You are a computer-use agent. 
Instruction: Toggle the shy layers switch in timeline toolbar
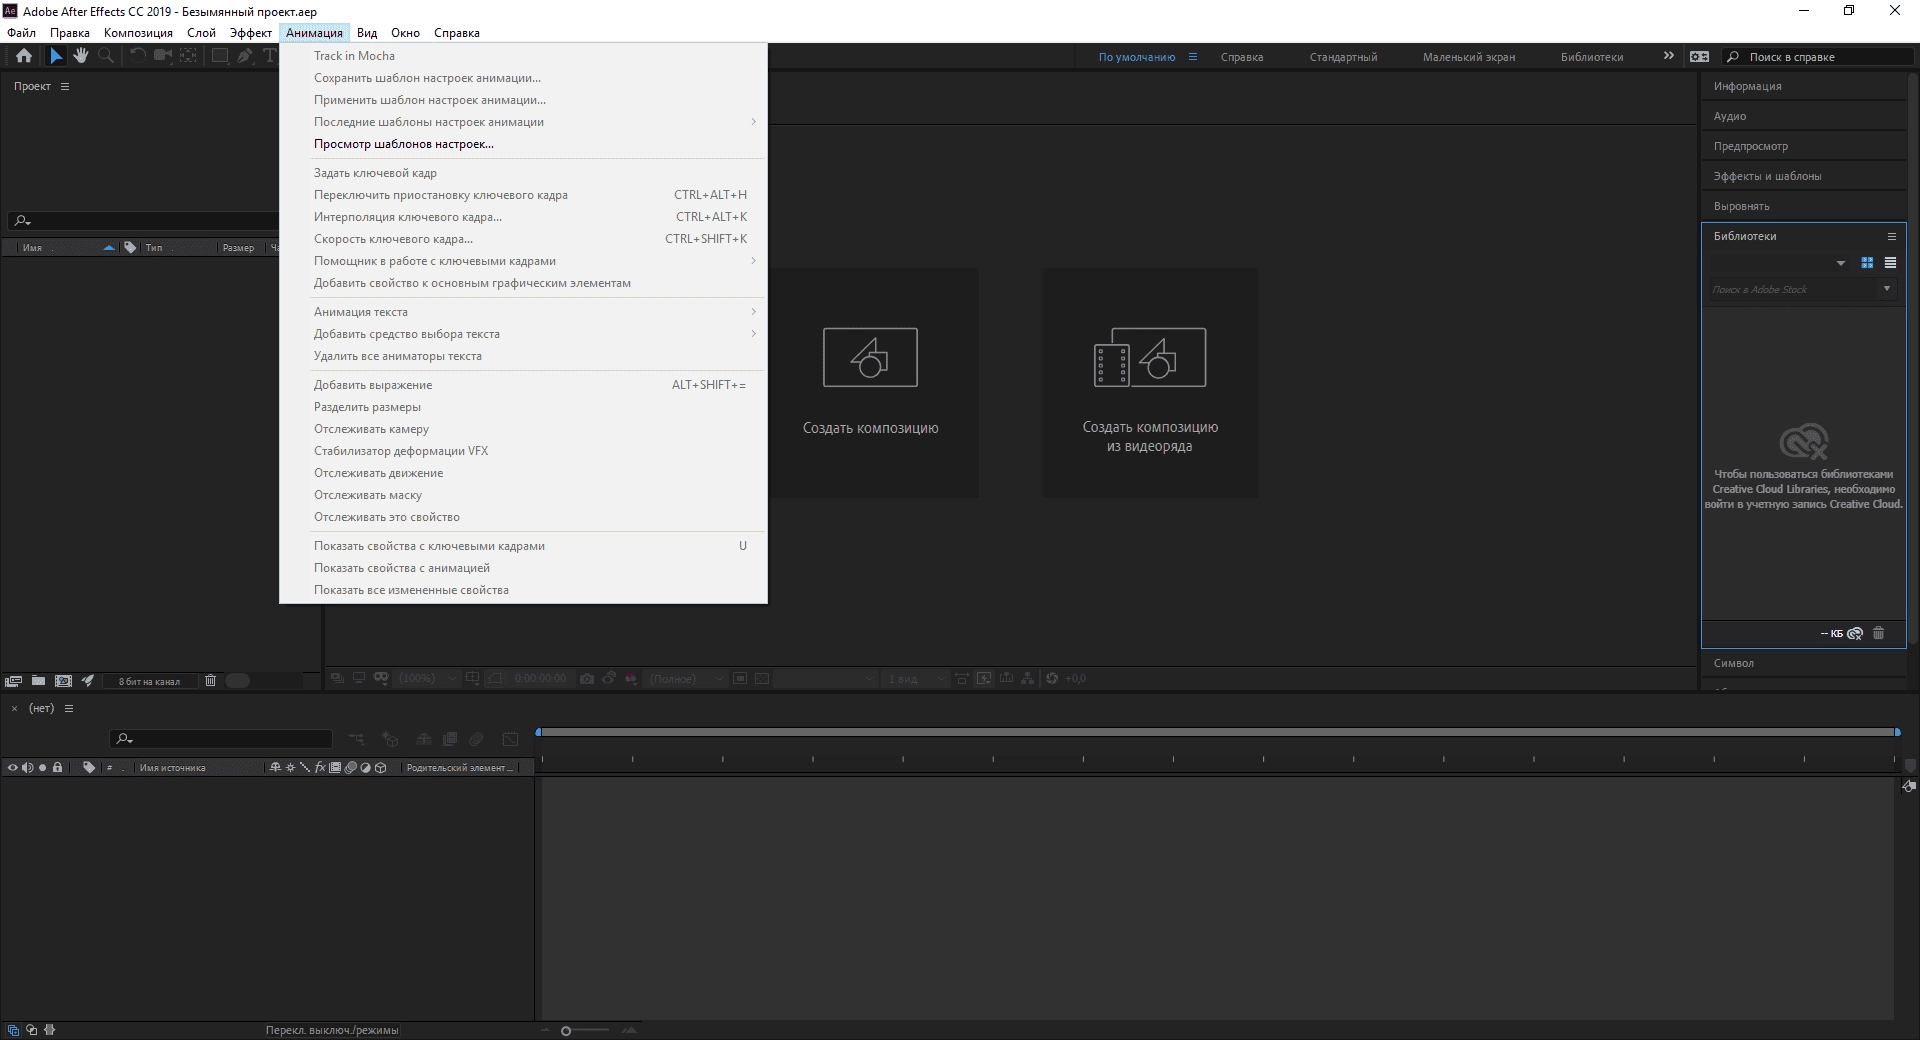tap(423, 739)
